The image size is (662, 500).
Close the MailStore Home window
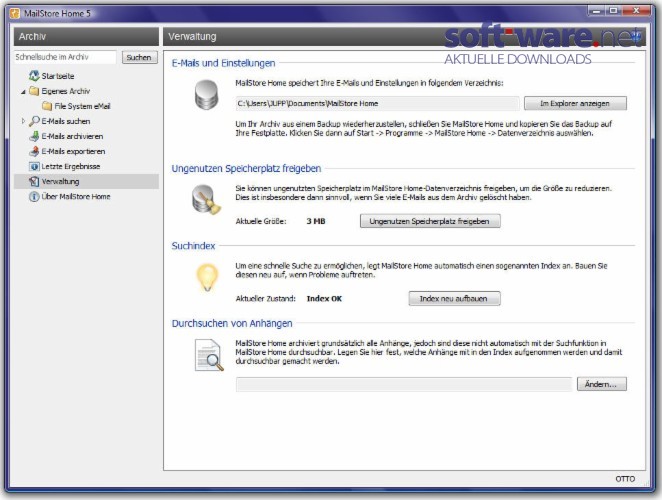coord(637,11)
